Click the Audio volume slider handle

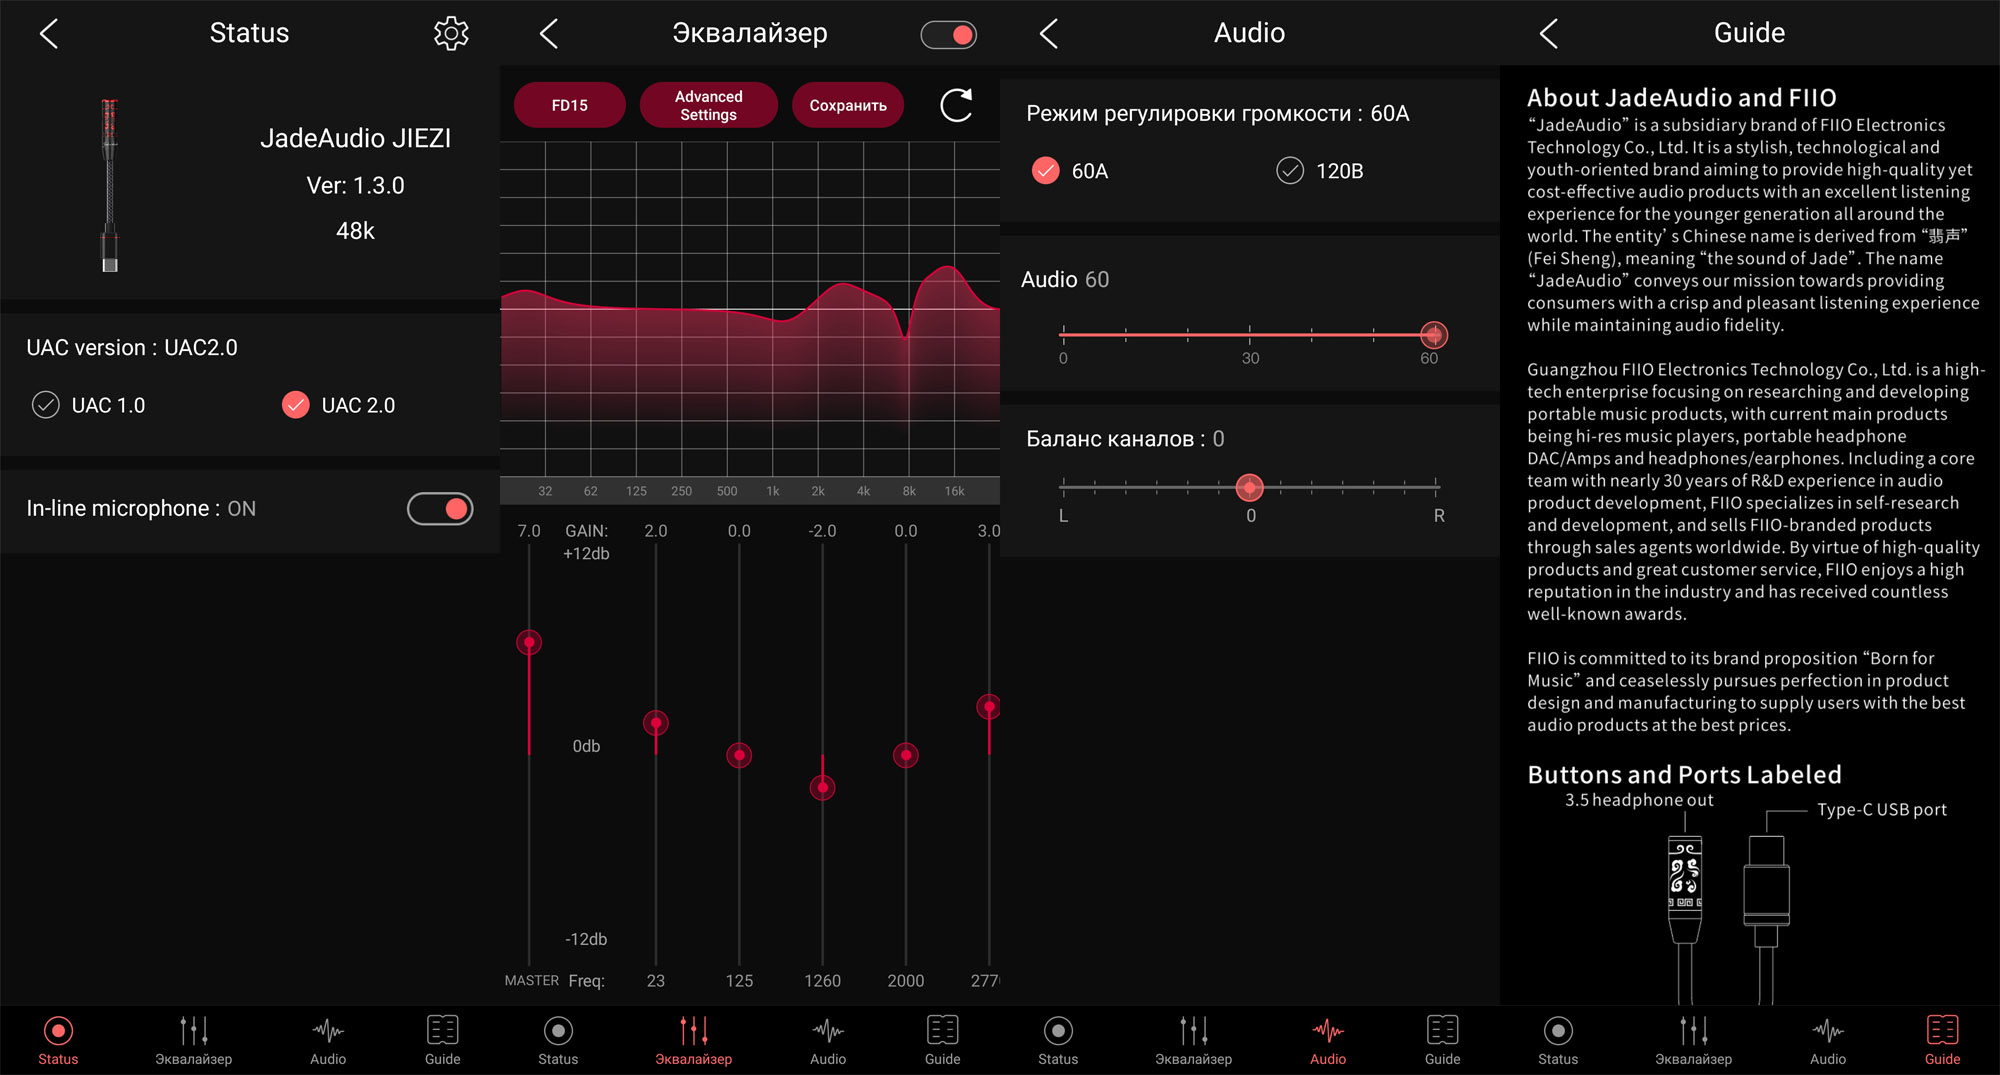(x=1434, y=335)
